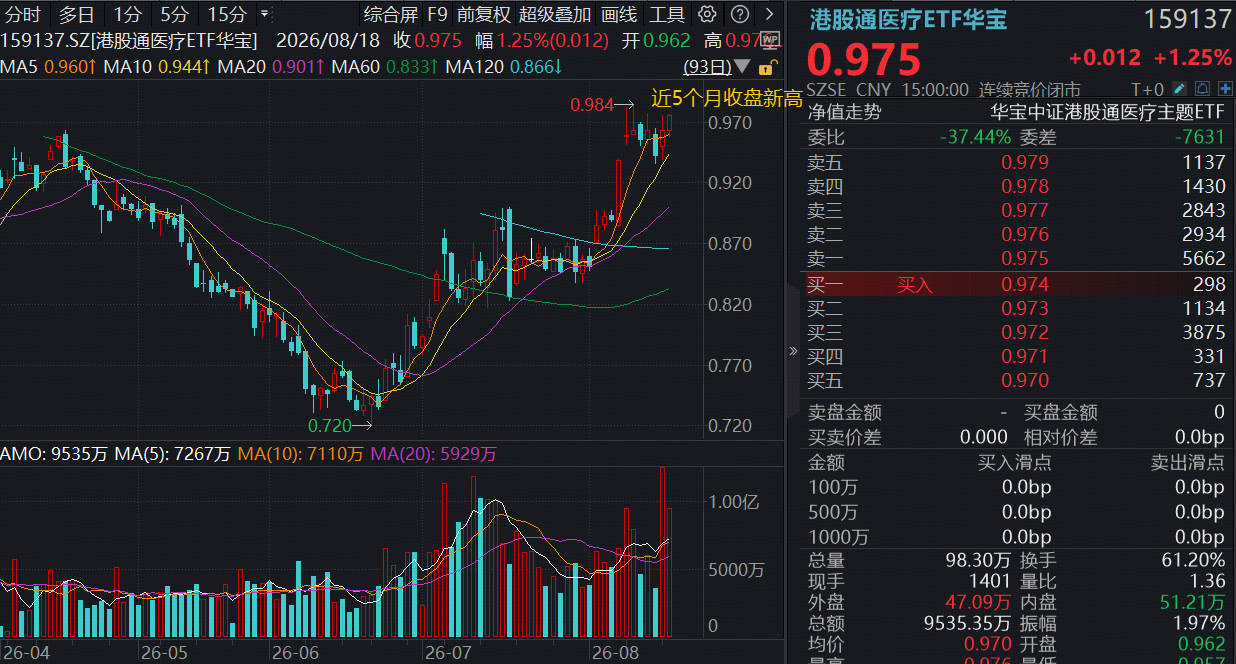
Task: Click MA20 0.901 indicator label
Action: tap(269, 67)
